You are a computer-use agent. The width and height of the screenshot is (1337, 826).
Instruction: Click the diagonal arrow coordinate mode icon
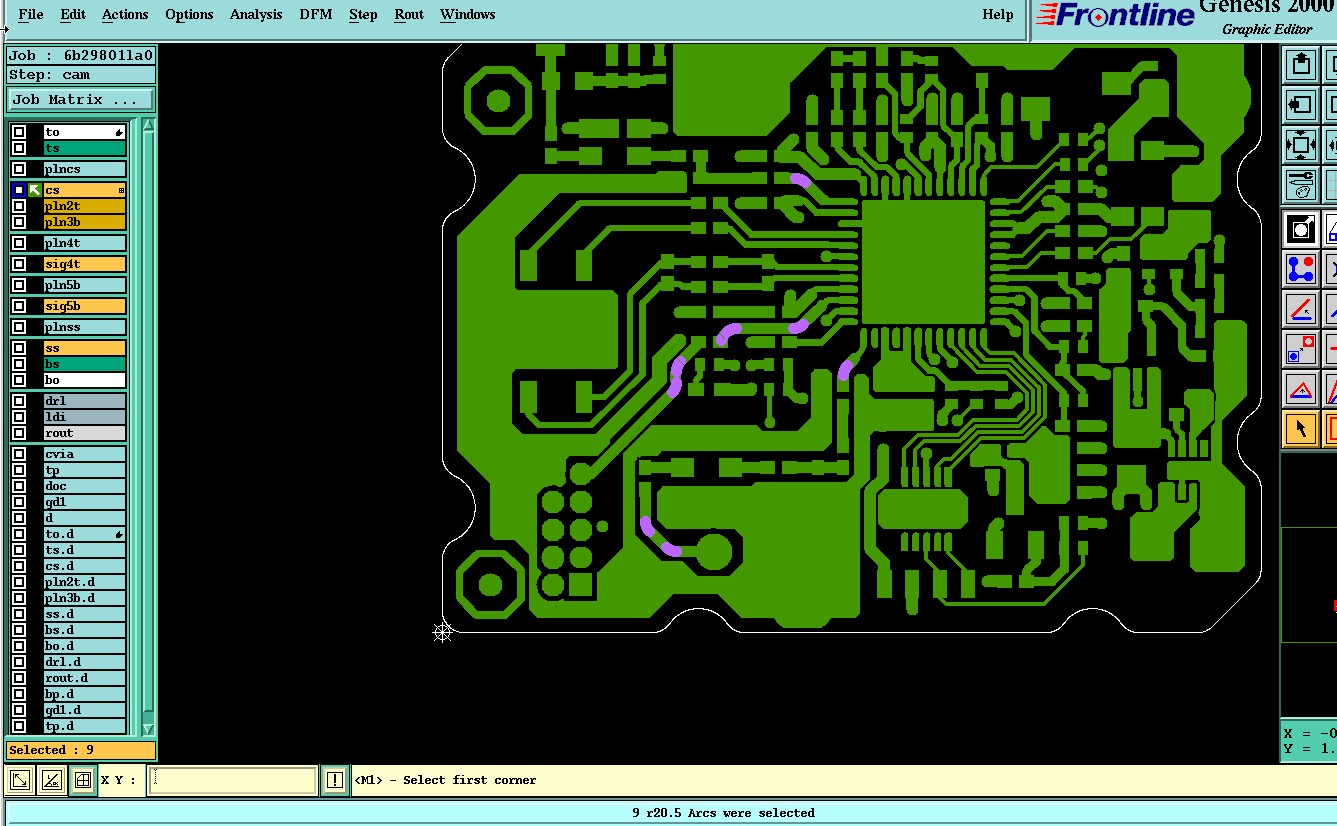point(20,780)
